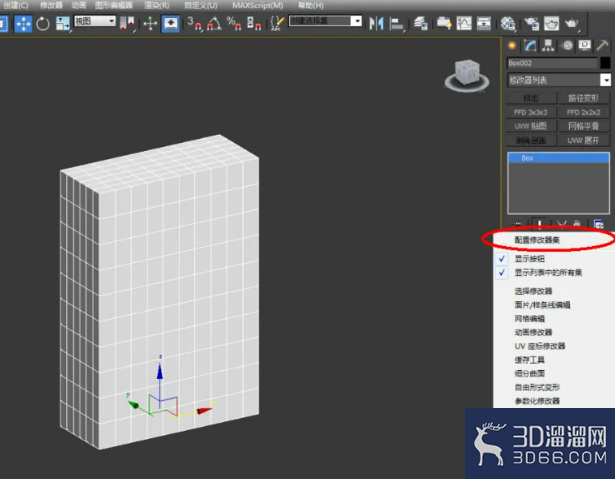The width and height of the screenshot is (615, 479).
Task: Choose the 选择修改器 set
Action: pos(554,291)
